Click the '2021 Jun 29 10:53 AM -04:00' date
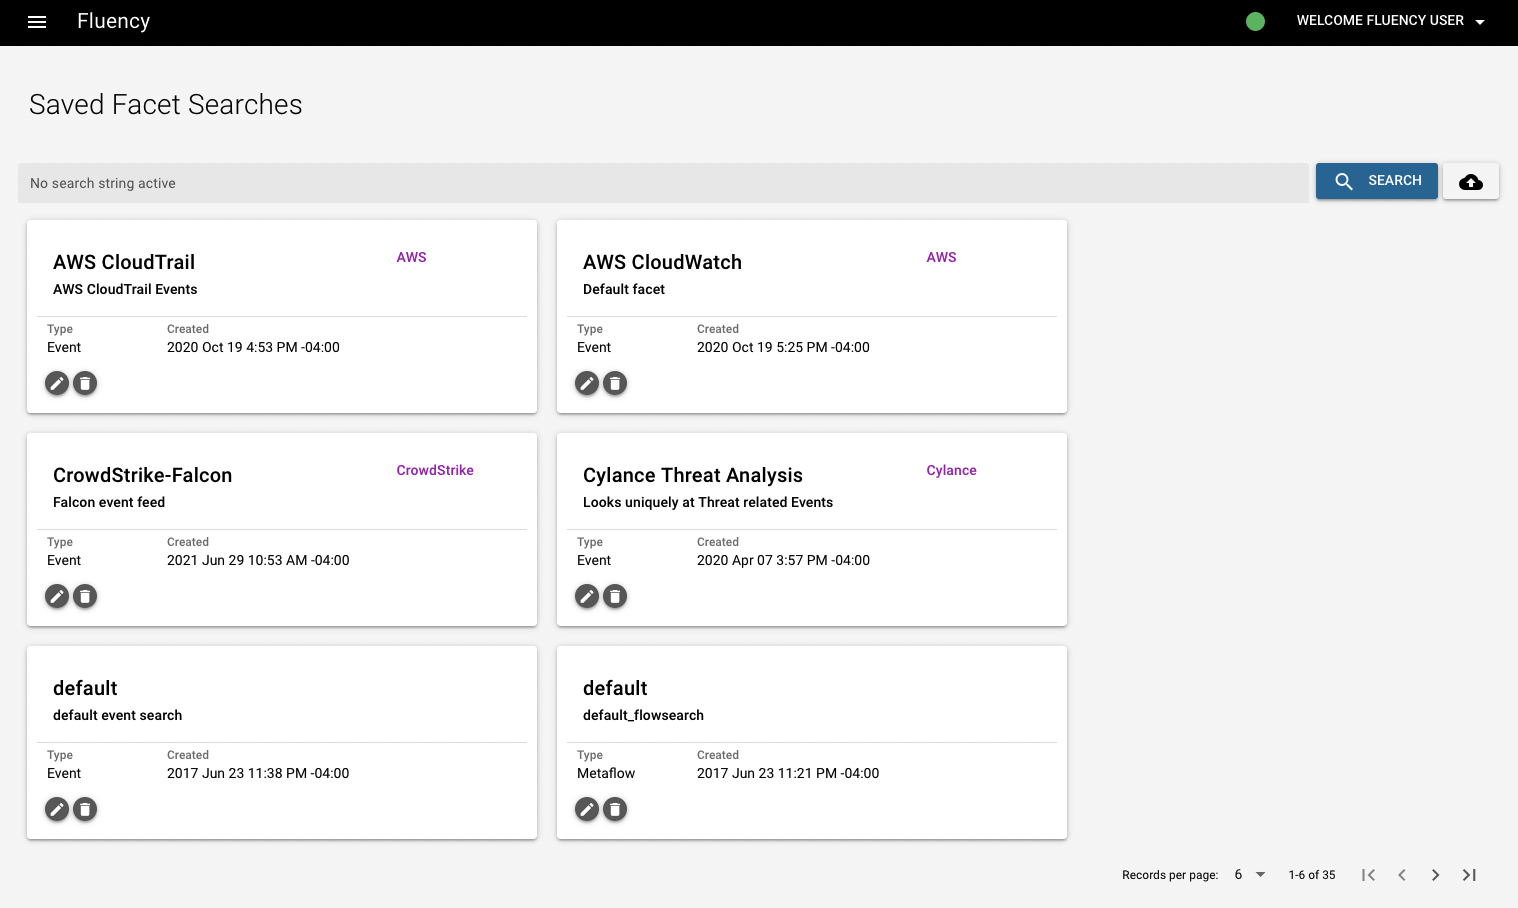The height and width of the screenshot is (908, 1518). point(258,560)
